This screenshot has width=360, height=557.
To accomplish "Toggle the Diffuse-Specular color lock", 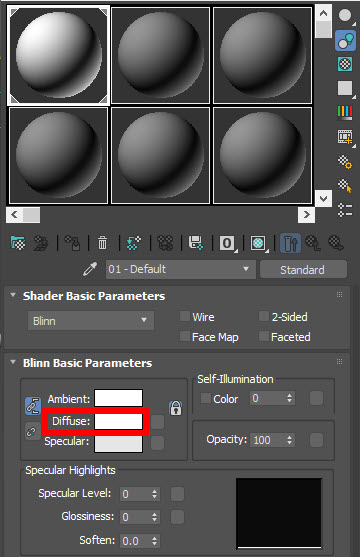I will 33,432.
